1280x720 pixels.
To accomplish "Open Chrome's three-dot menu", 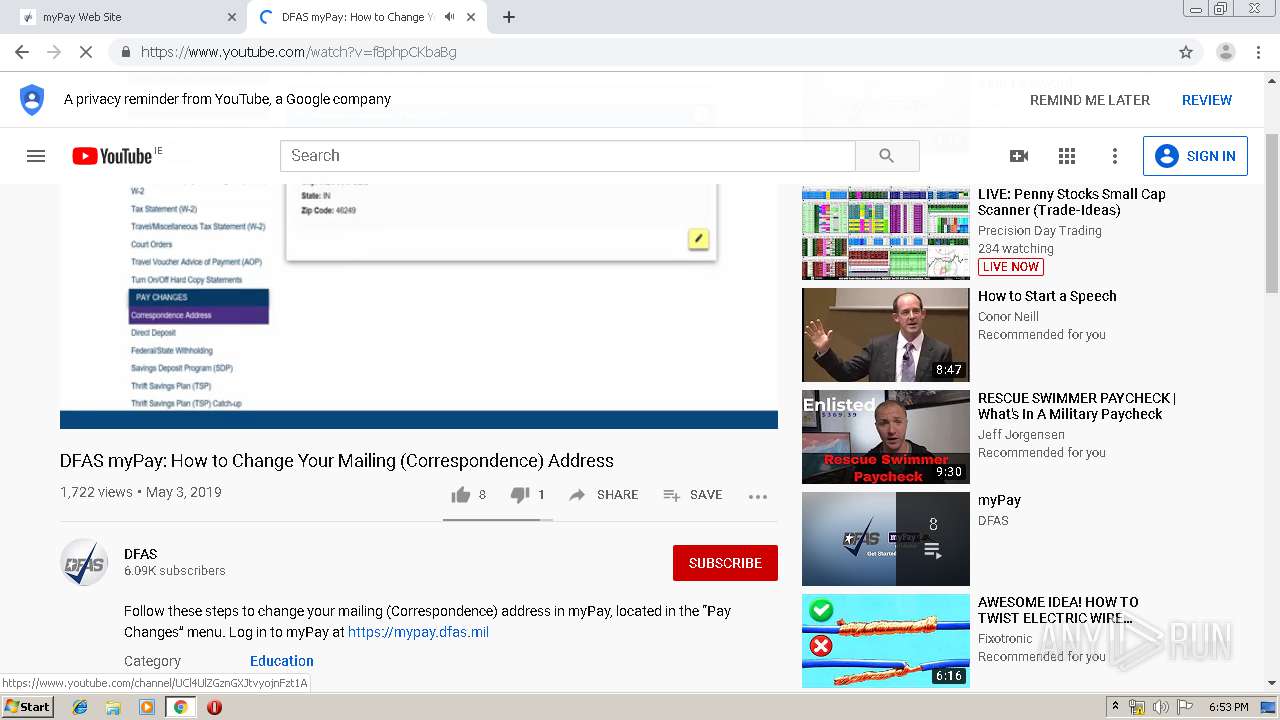I will click(1258, 52).
